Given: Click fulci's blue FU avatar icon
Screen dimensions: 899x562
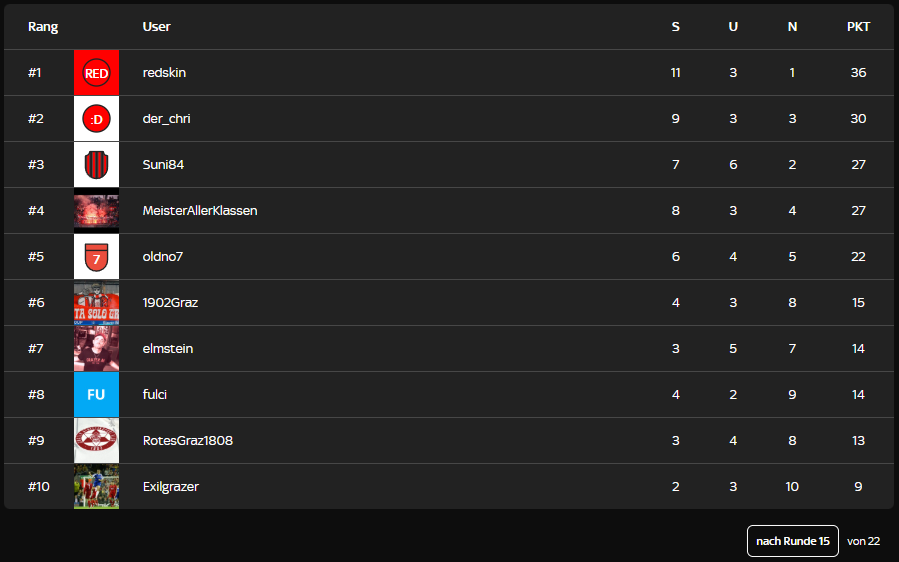Looking at the screenshot, I should point(96,395).
